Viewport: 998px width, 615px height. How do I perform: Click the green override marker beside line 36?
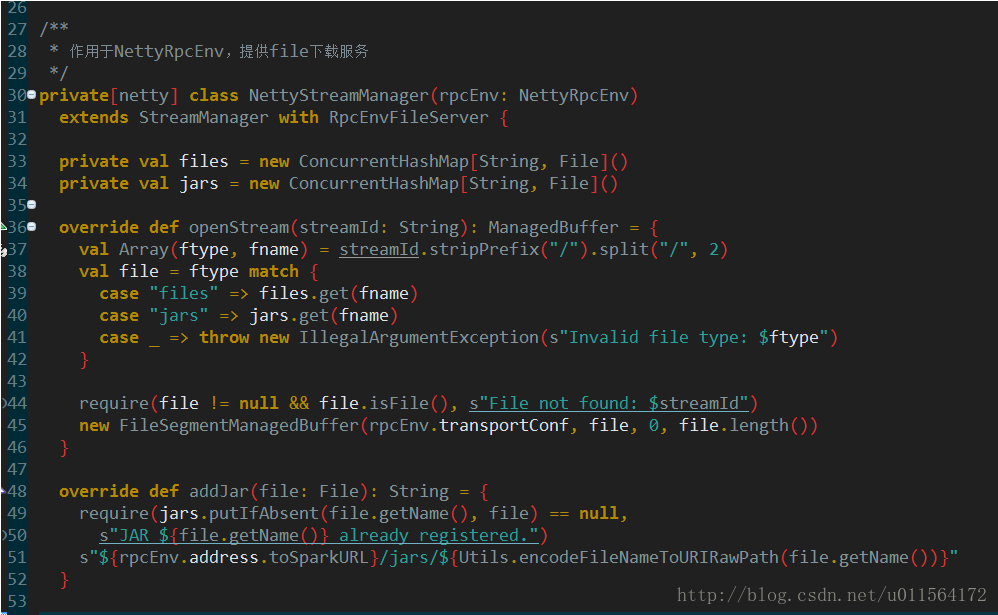coord(3,226)
